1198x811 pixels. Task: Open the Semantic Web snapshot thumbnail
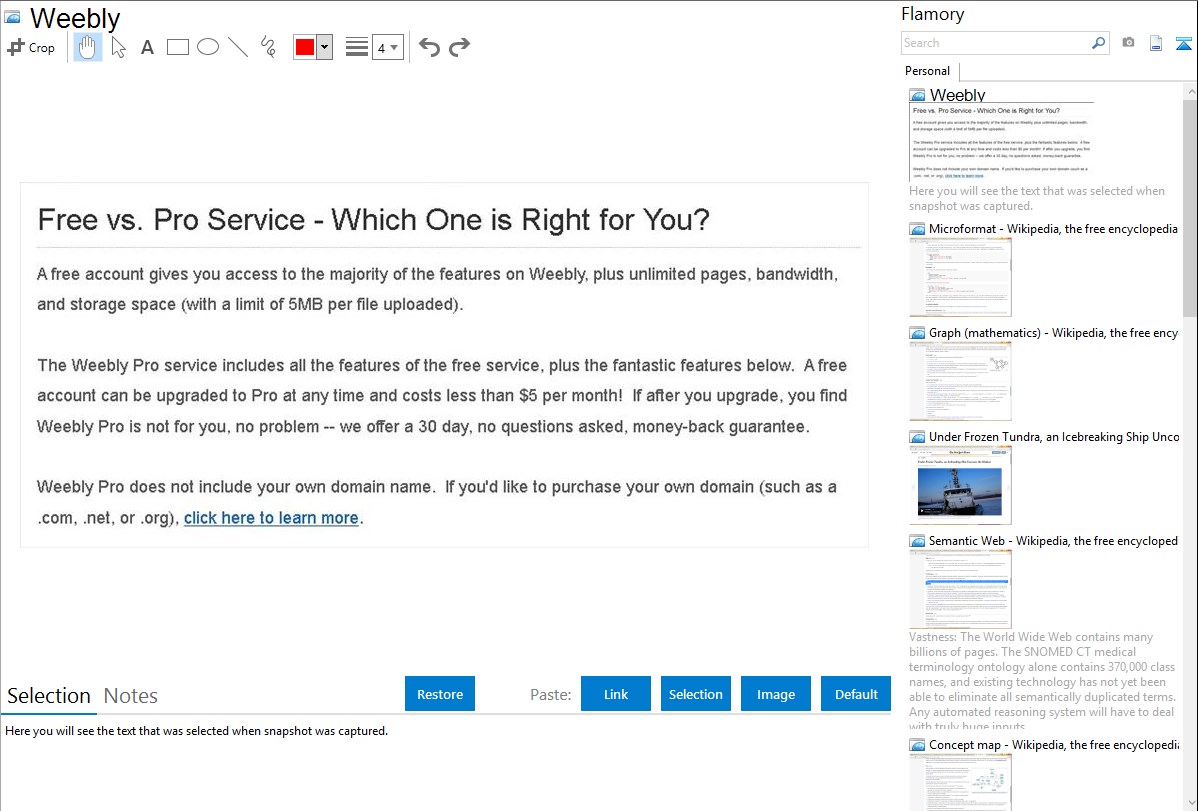960,589
